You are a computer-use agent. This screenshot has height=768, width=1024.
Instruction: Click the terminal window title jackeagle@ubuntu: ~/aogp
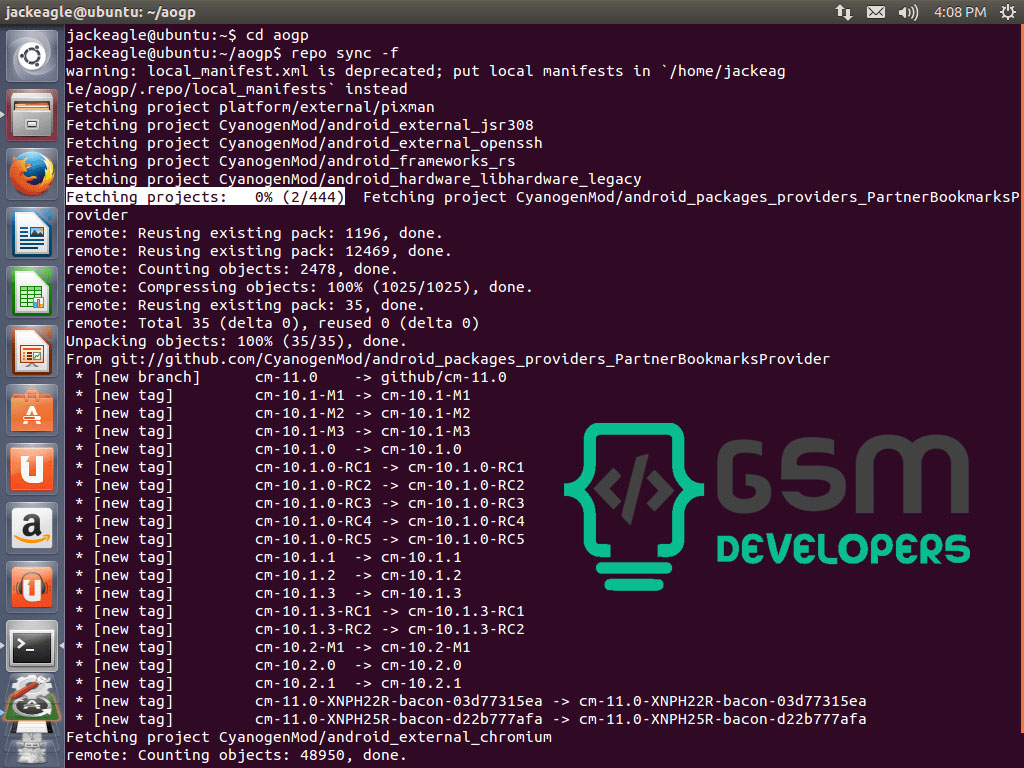point(101,12)
